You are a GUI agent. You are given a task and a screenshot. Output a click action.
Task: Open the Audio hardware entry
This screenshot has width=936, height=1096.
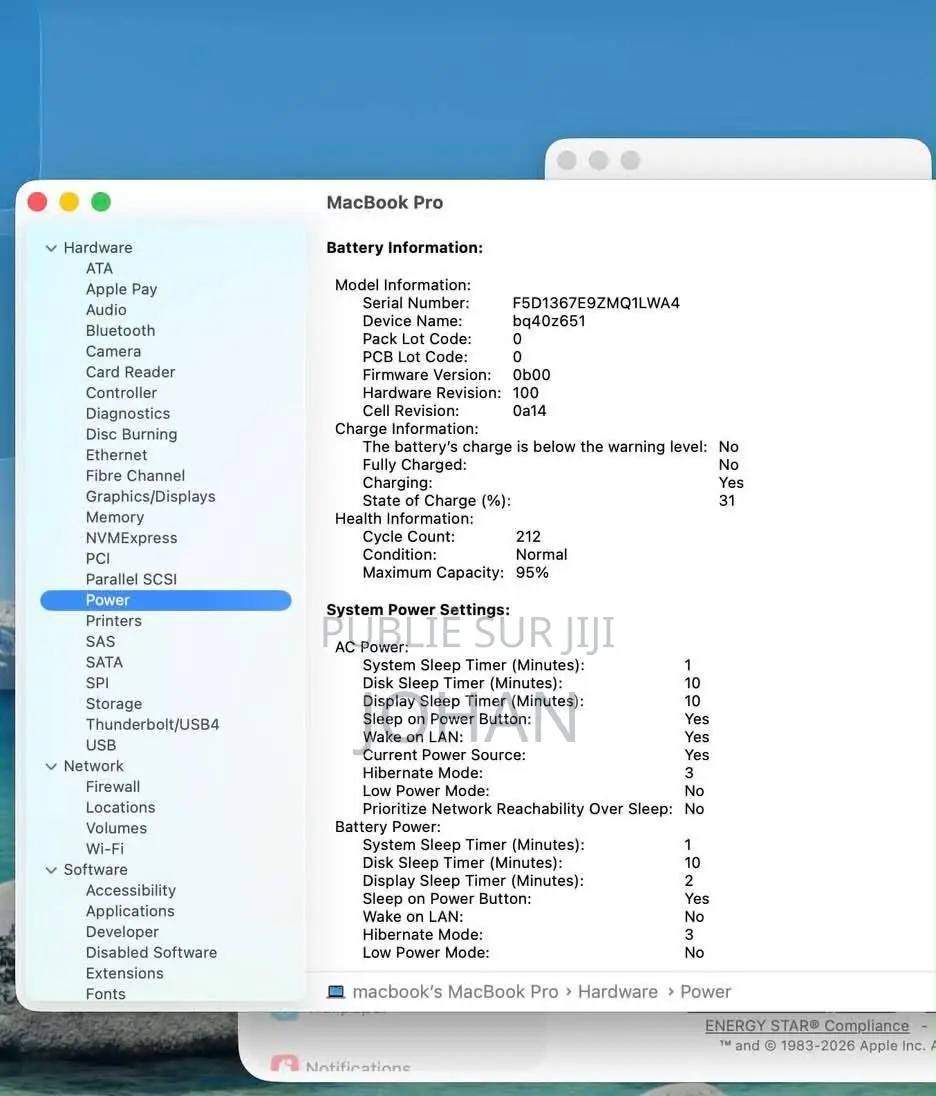106,310
